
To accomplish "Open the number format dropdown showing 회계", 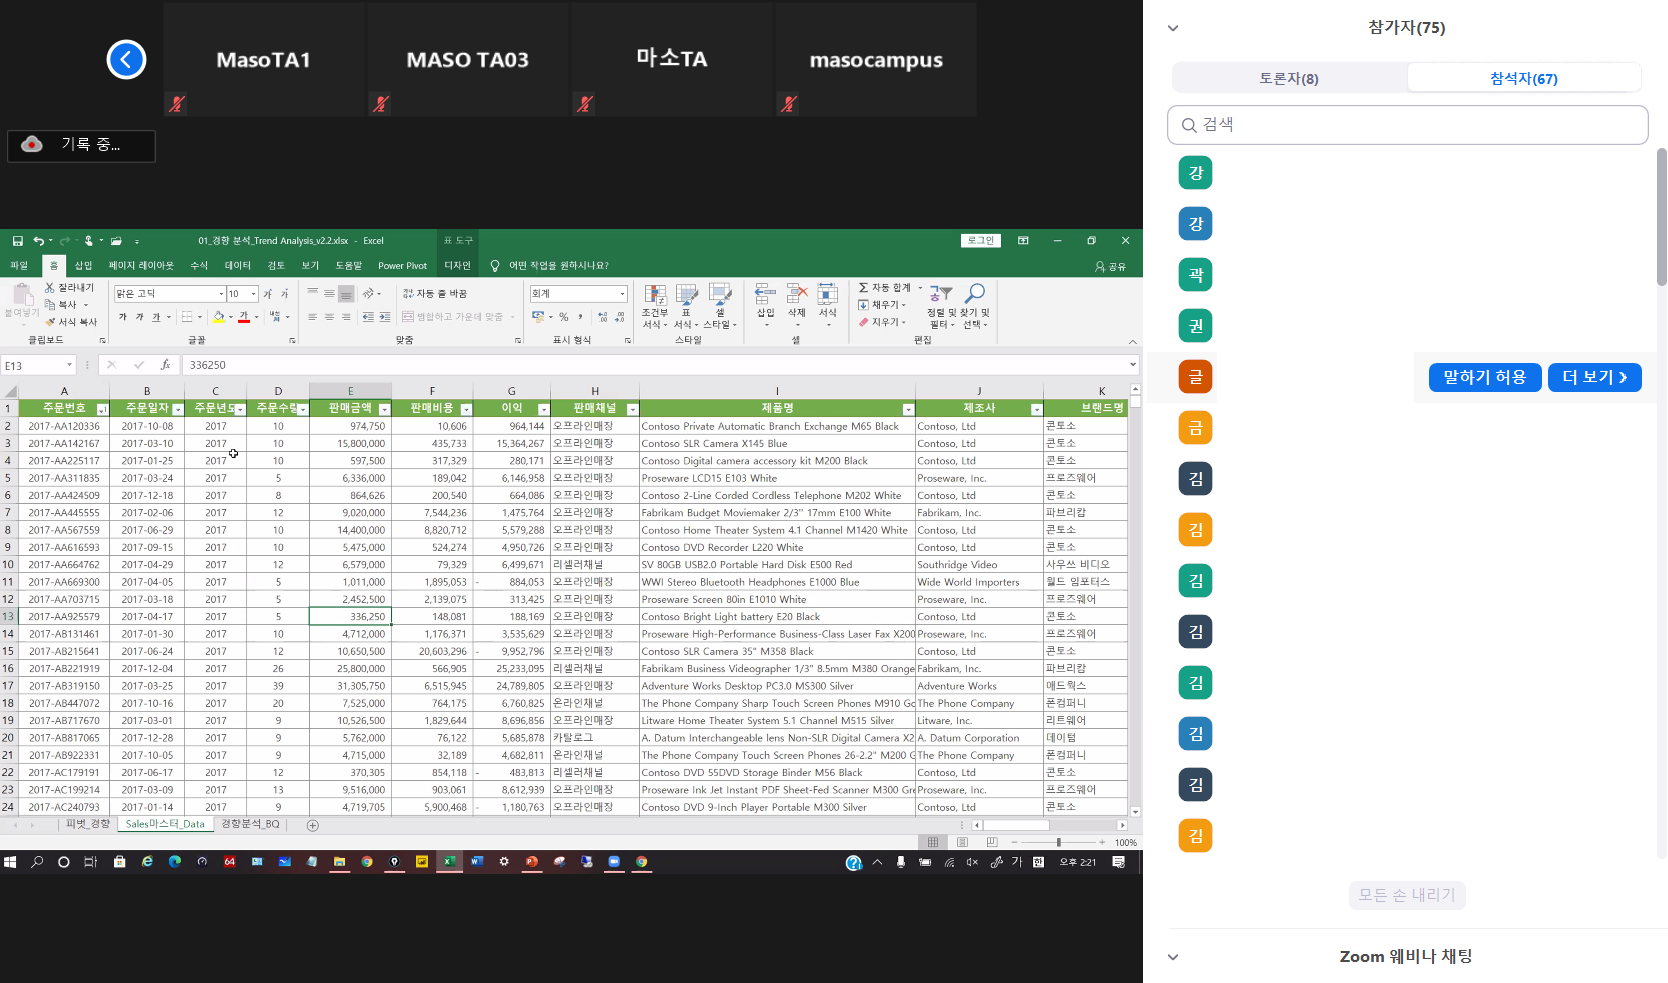I will (x=622, y=294).
